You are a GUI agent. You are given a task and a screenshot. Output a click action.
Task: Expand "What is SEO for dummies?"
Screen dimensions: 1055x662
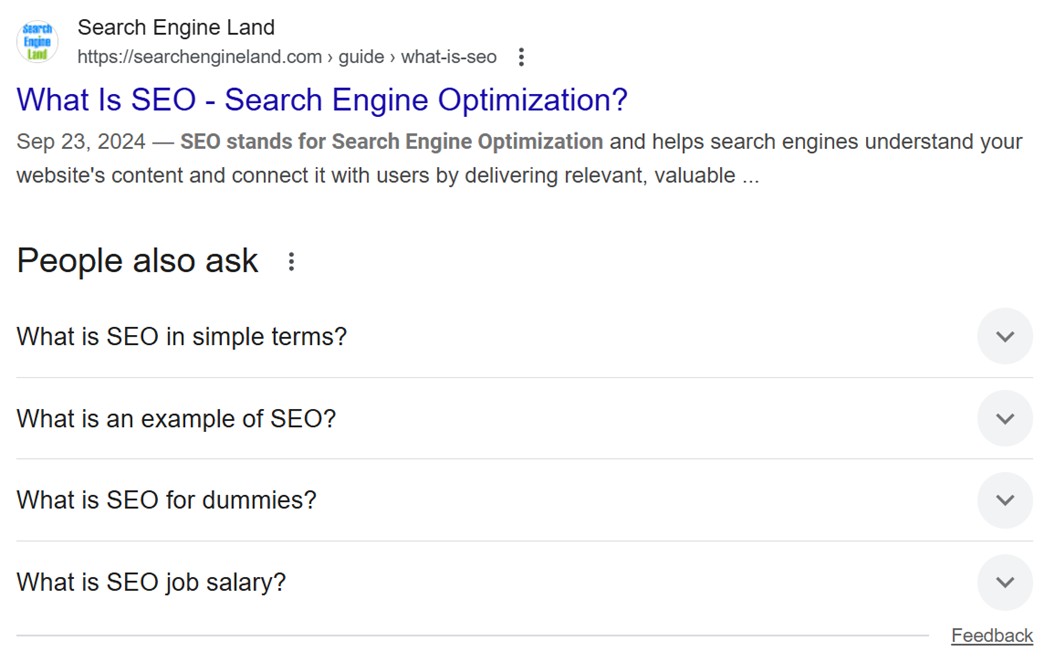pyautogui.click(x=1004, y=500)
